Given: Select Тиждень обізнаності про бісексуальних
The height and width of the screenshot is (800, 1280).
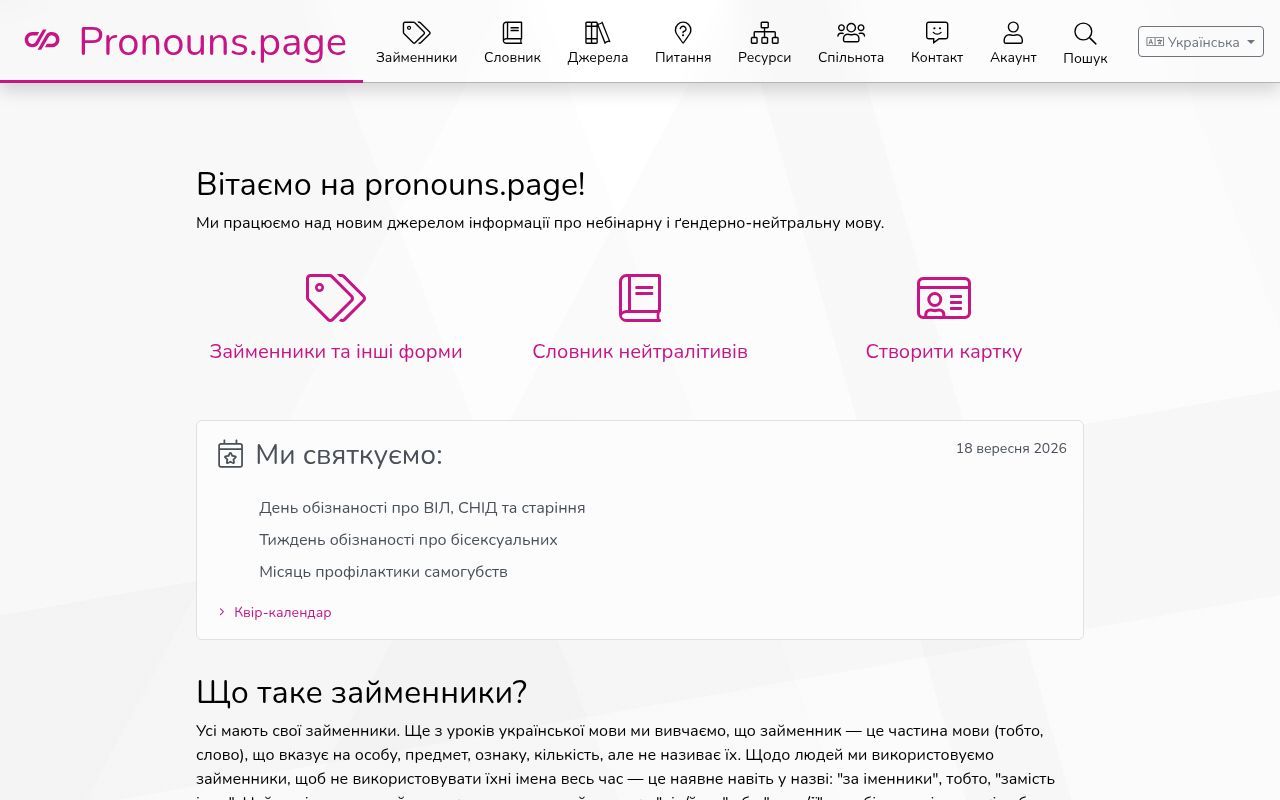Looking at the screenshot, I should [x=408, y=540].
